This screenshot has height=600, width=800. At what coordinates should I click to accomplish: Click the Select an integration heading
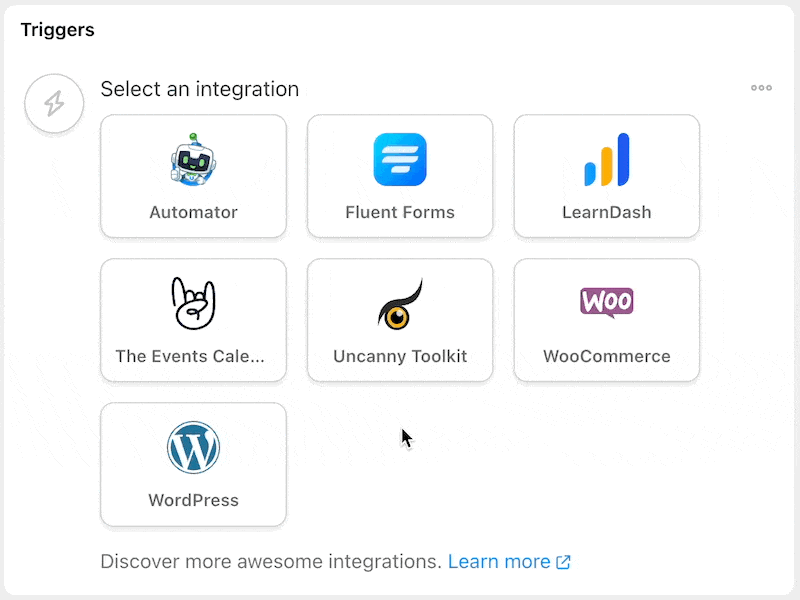(x=199, y=89)
